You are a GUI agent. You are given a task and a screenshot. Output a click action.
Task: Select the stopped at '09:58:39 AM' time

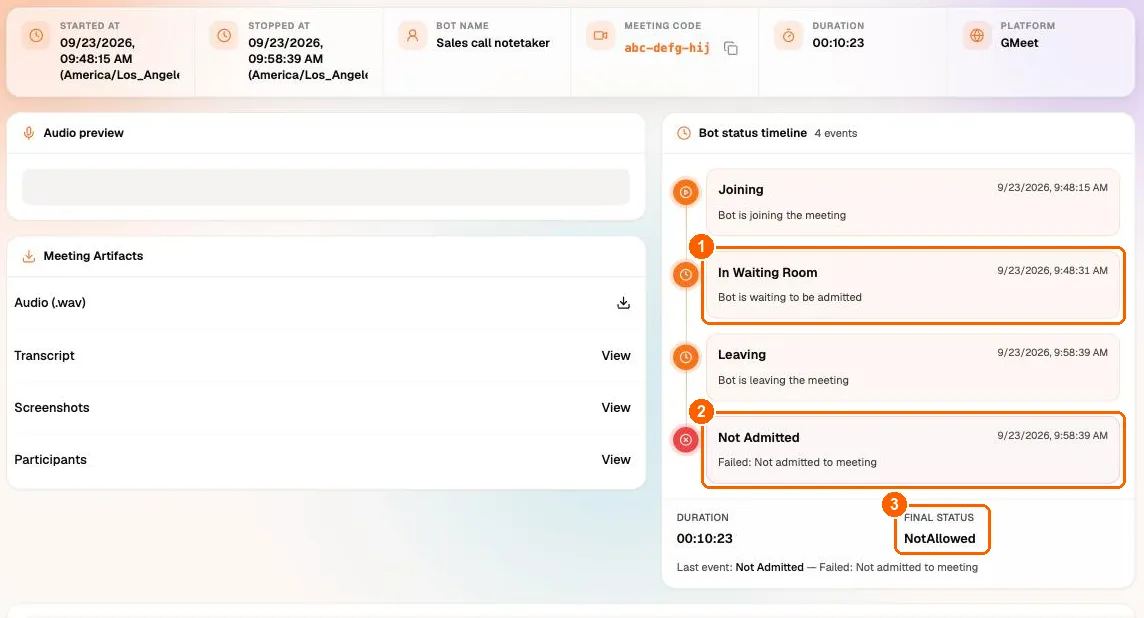tap(285, 59)
